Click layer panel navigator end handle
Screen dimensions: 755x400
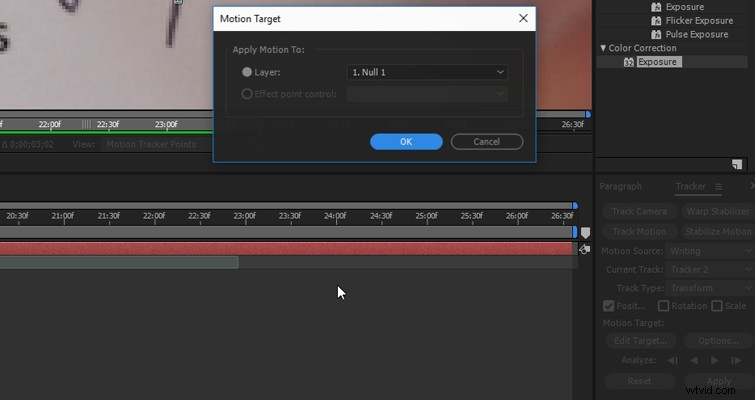(x=588, y=114)
